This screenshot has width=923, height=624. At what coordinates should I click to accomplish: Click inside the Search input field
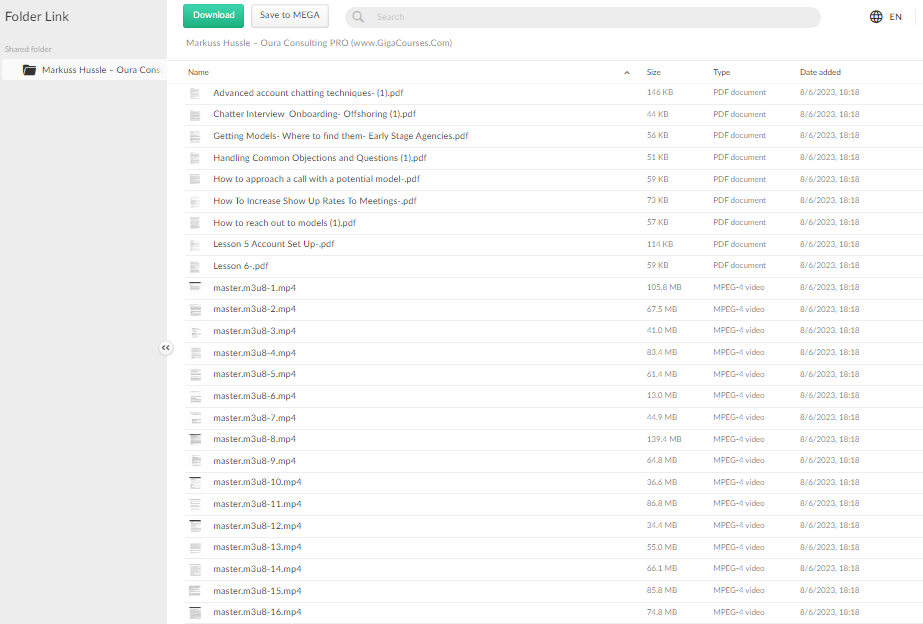click(500, 16)
